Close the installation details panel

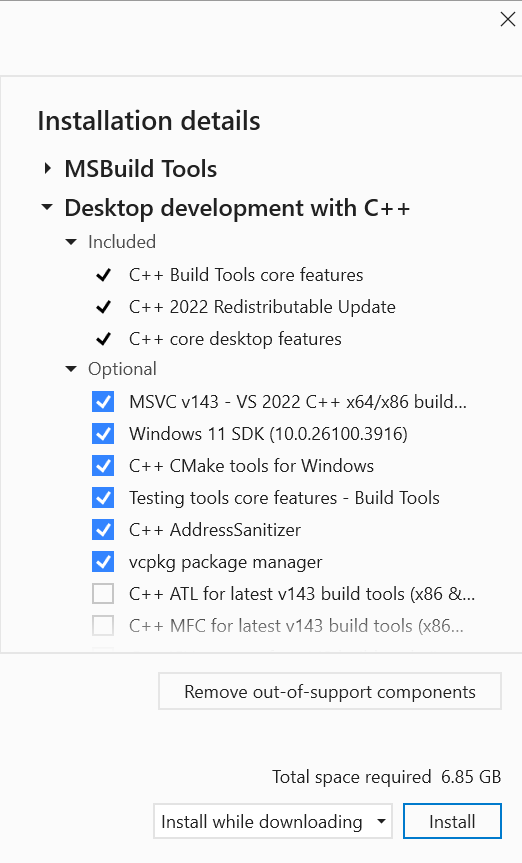(507, 19)
